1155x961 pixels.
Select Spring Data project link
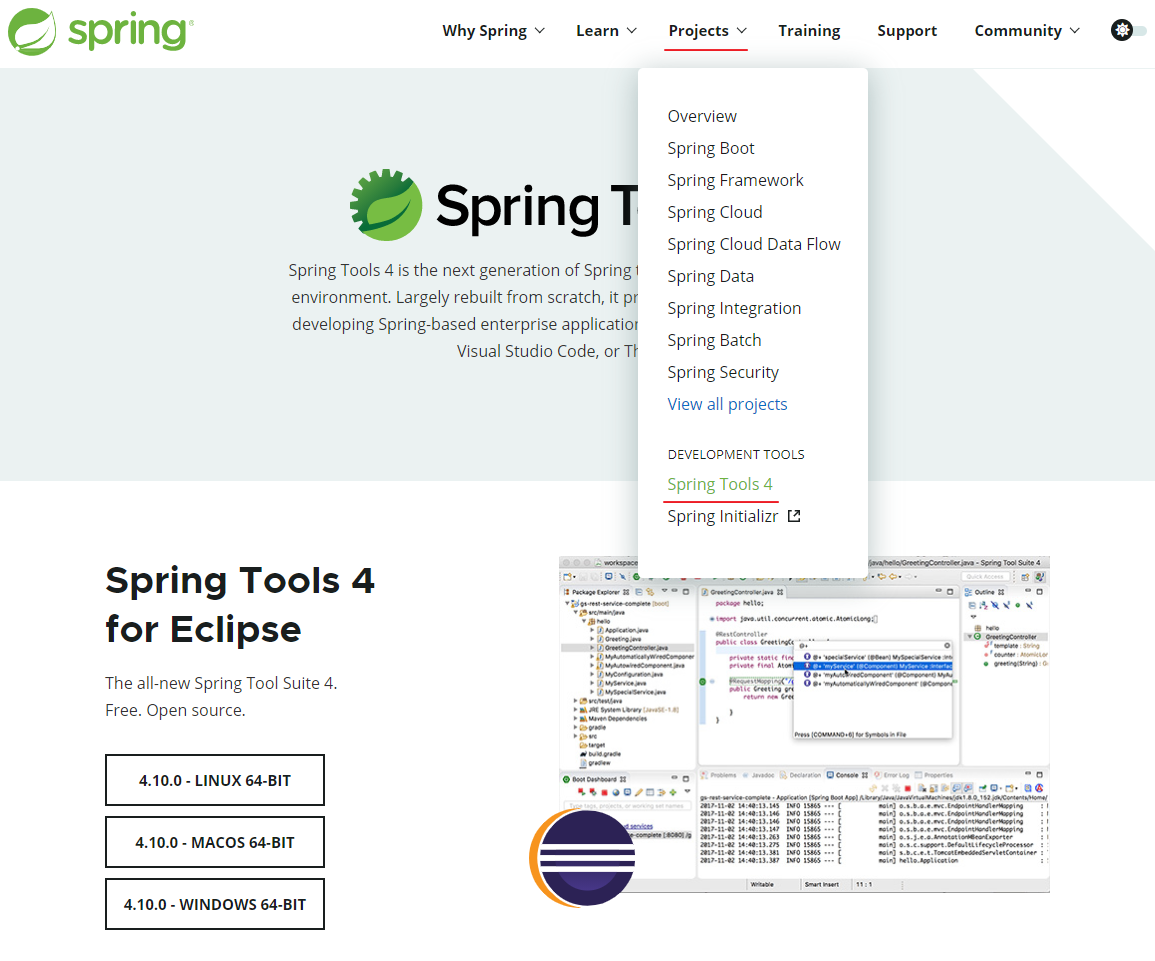point(710,276)
